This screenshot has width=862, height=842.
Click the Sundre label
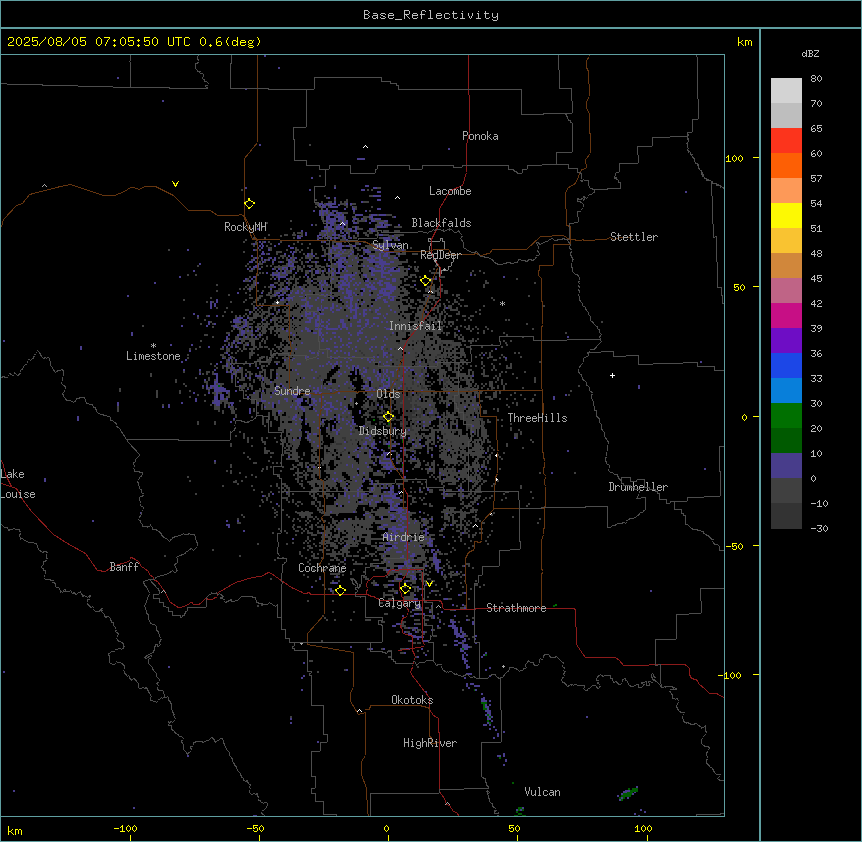(x=292, y=391)
